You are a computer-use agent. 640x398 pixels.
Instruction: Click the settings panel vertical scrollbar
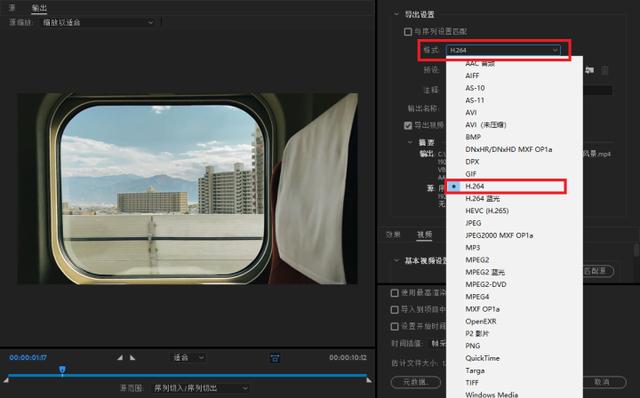click(636, 249)
